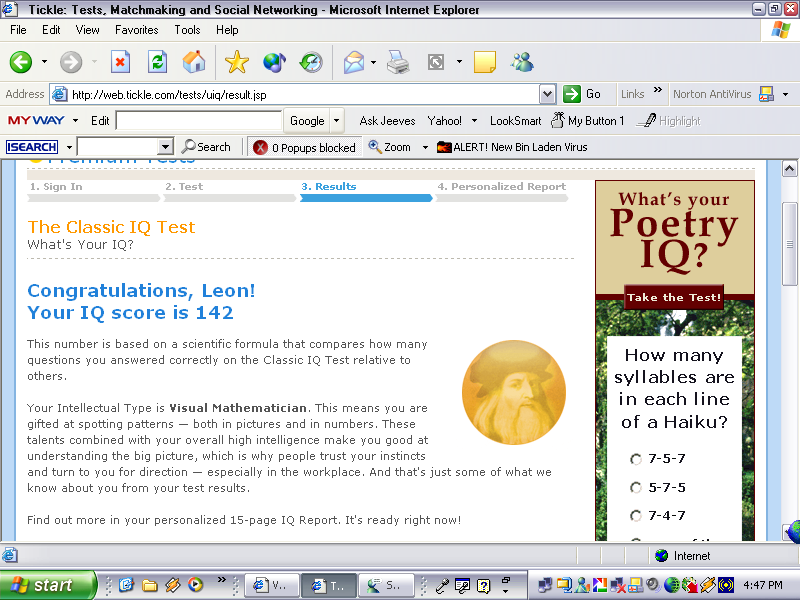This screenshot has width=800, height=600.
Task: Open the History clock icon
Action: pyautogui.click(x=311, y=62)
